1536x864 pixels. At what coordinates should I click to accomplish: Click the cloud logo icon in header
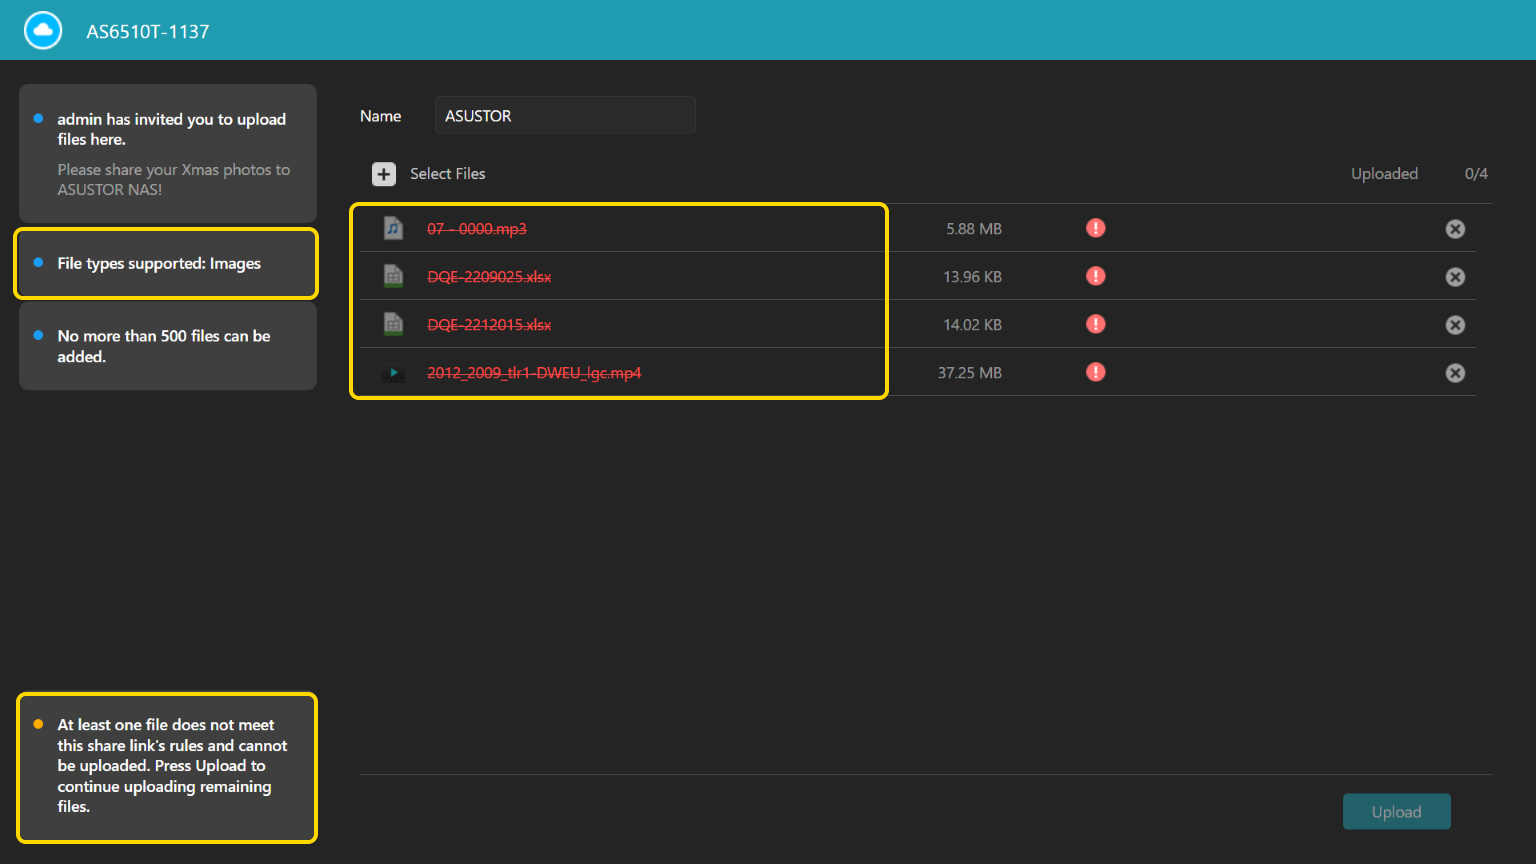click(43, 31)
